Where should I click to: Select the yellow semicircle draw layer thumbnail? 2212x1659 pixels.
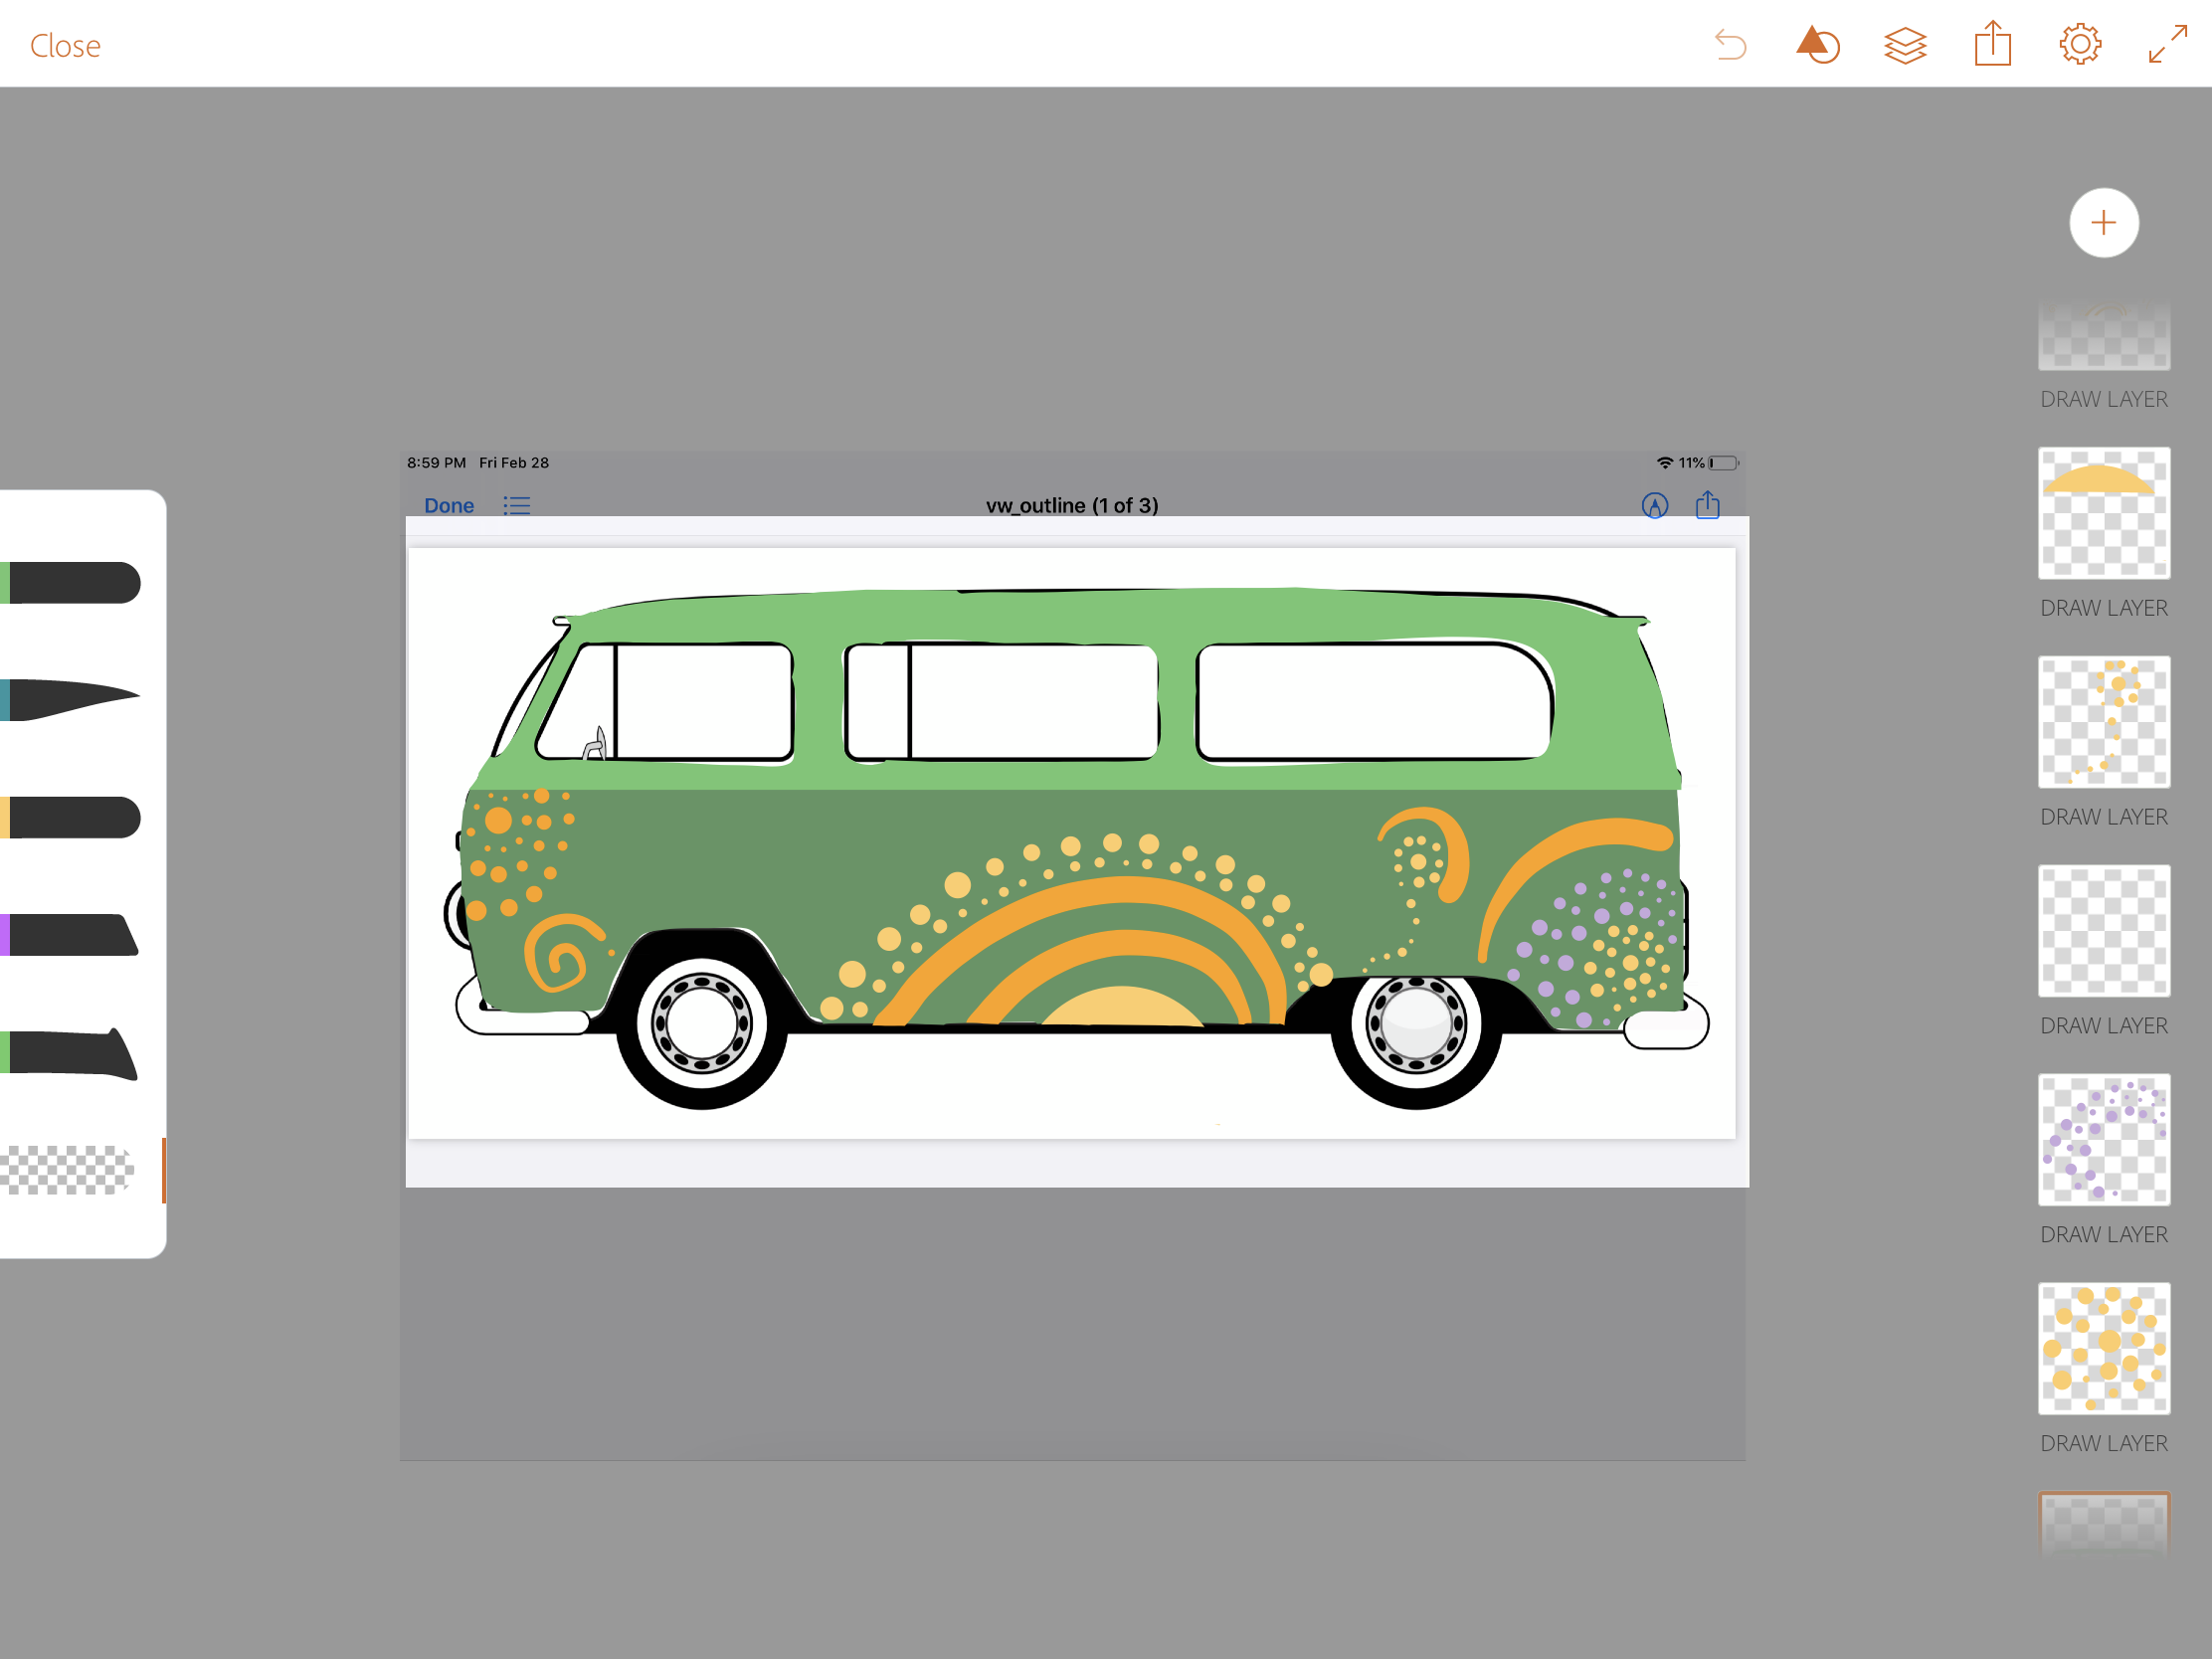2104,512
